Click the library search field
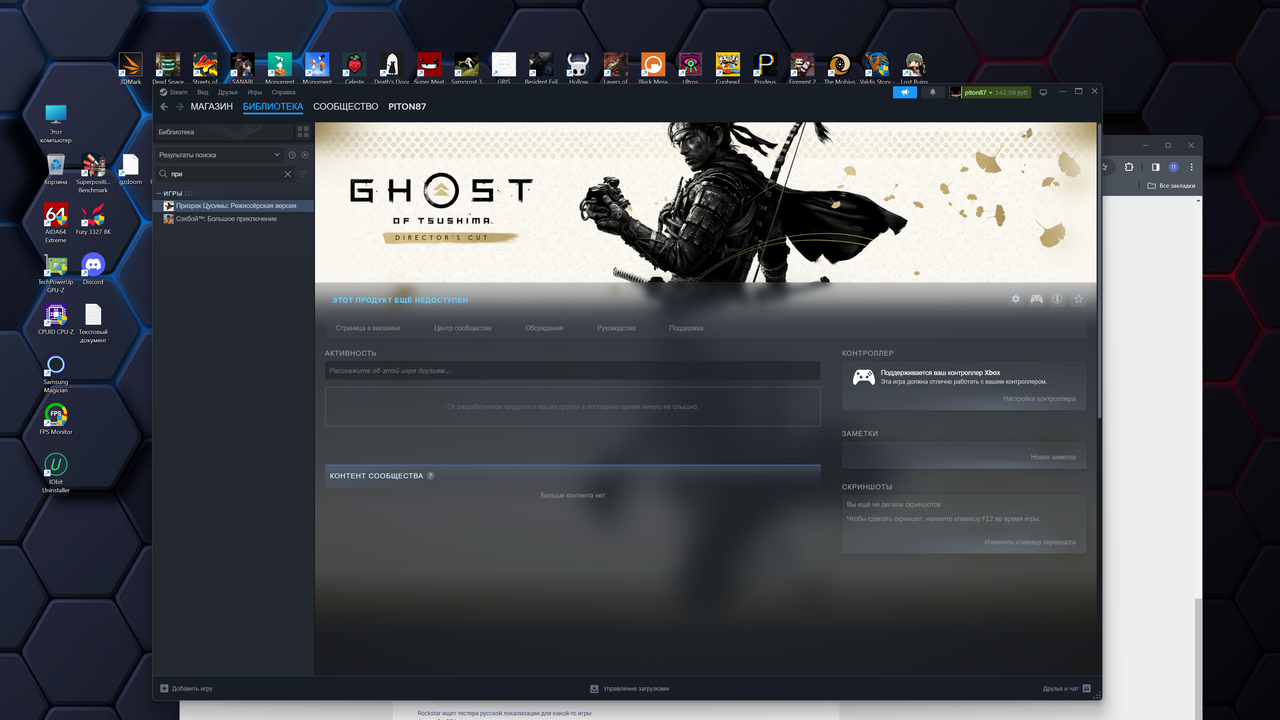Screen dimensions: 1280x720 pos(226,174)
